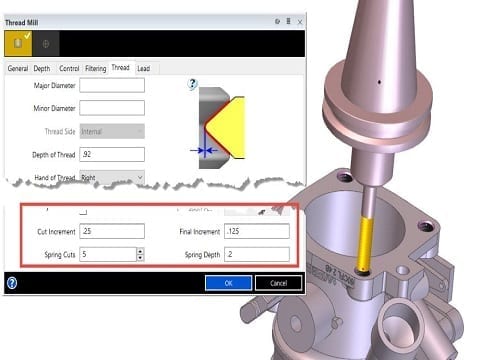
Task: Open the Filtering tab
Action: [x=96, y=68]
